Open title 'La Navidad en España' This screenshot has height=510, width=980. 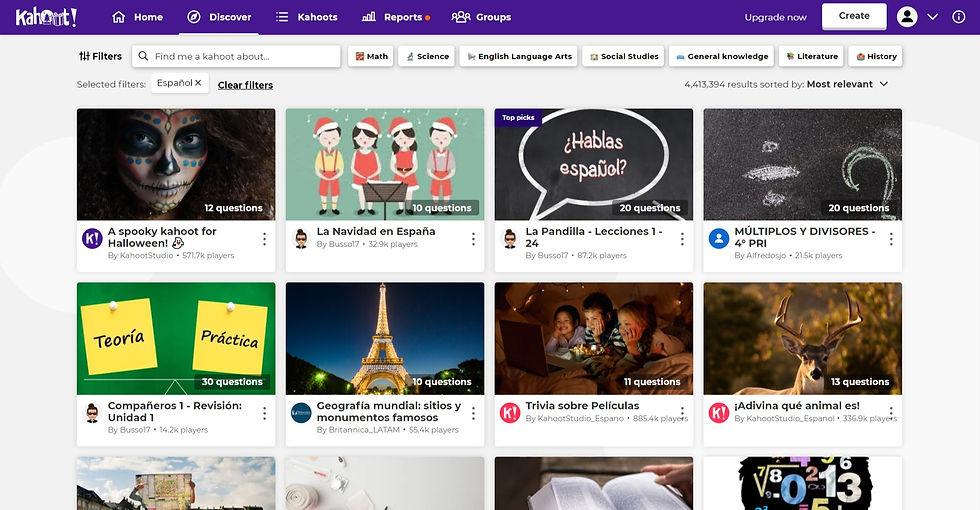coord(376,231)
